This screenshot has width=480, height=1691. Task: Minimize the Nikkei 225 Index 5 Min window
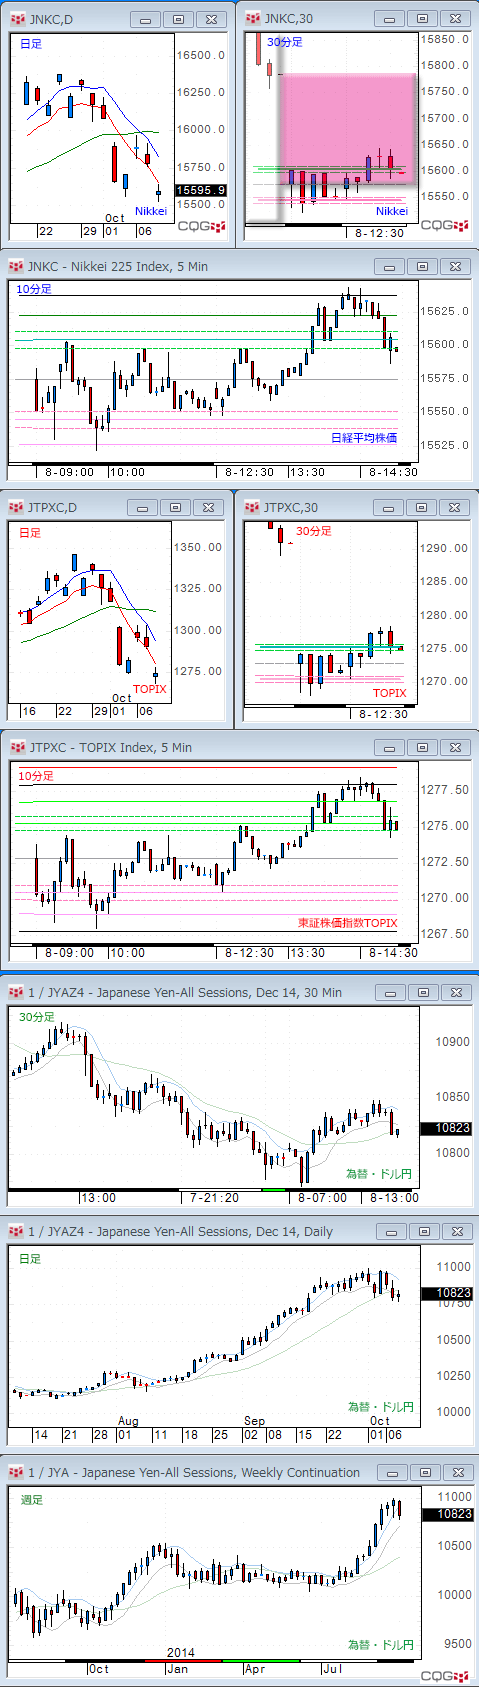[391, 266]
